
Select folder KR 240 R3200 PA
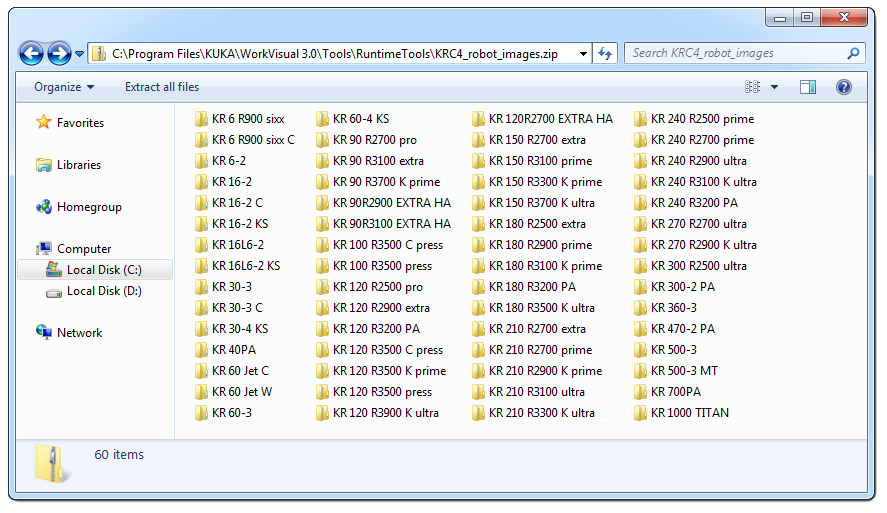[x=686, y=203]
